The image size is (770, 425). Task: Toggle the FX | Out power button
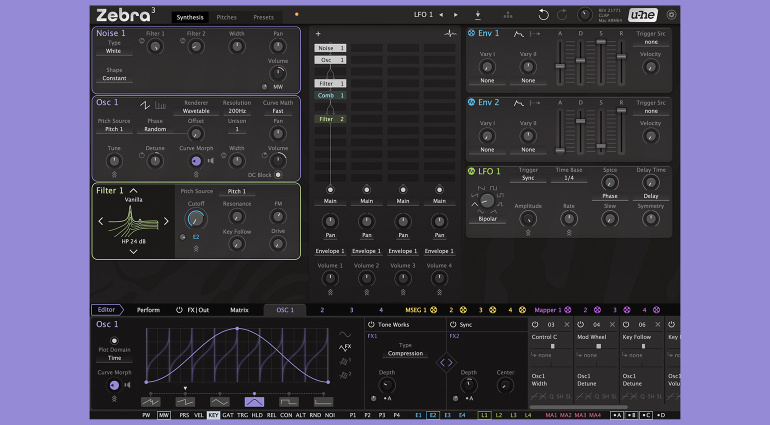(x=178, y=310)
